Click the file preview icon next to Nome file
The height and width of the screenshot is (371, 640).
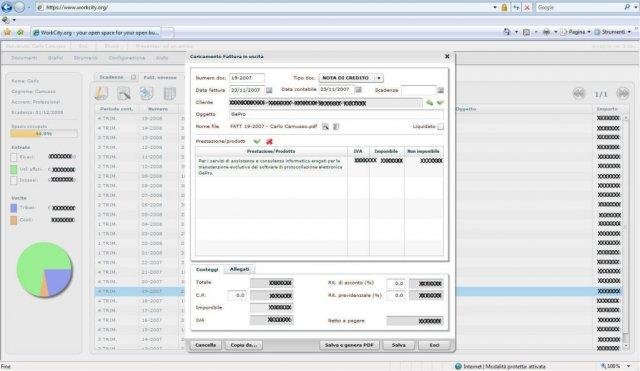coord(325,127)
